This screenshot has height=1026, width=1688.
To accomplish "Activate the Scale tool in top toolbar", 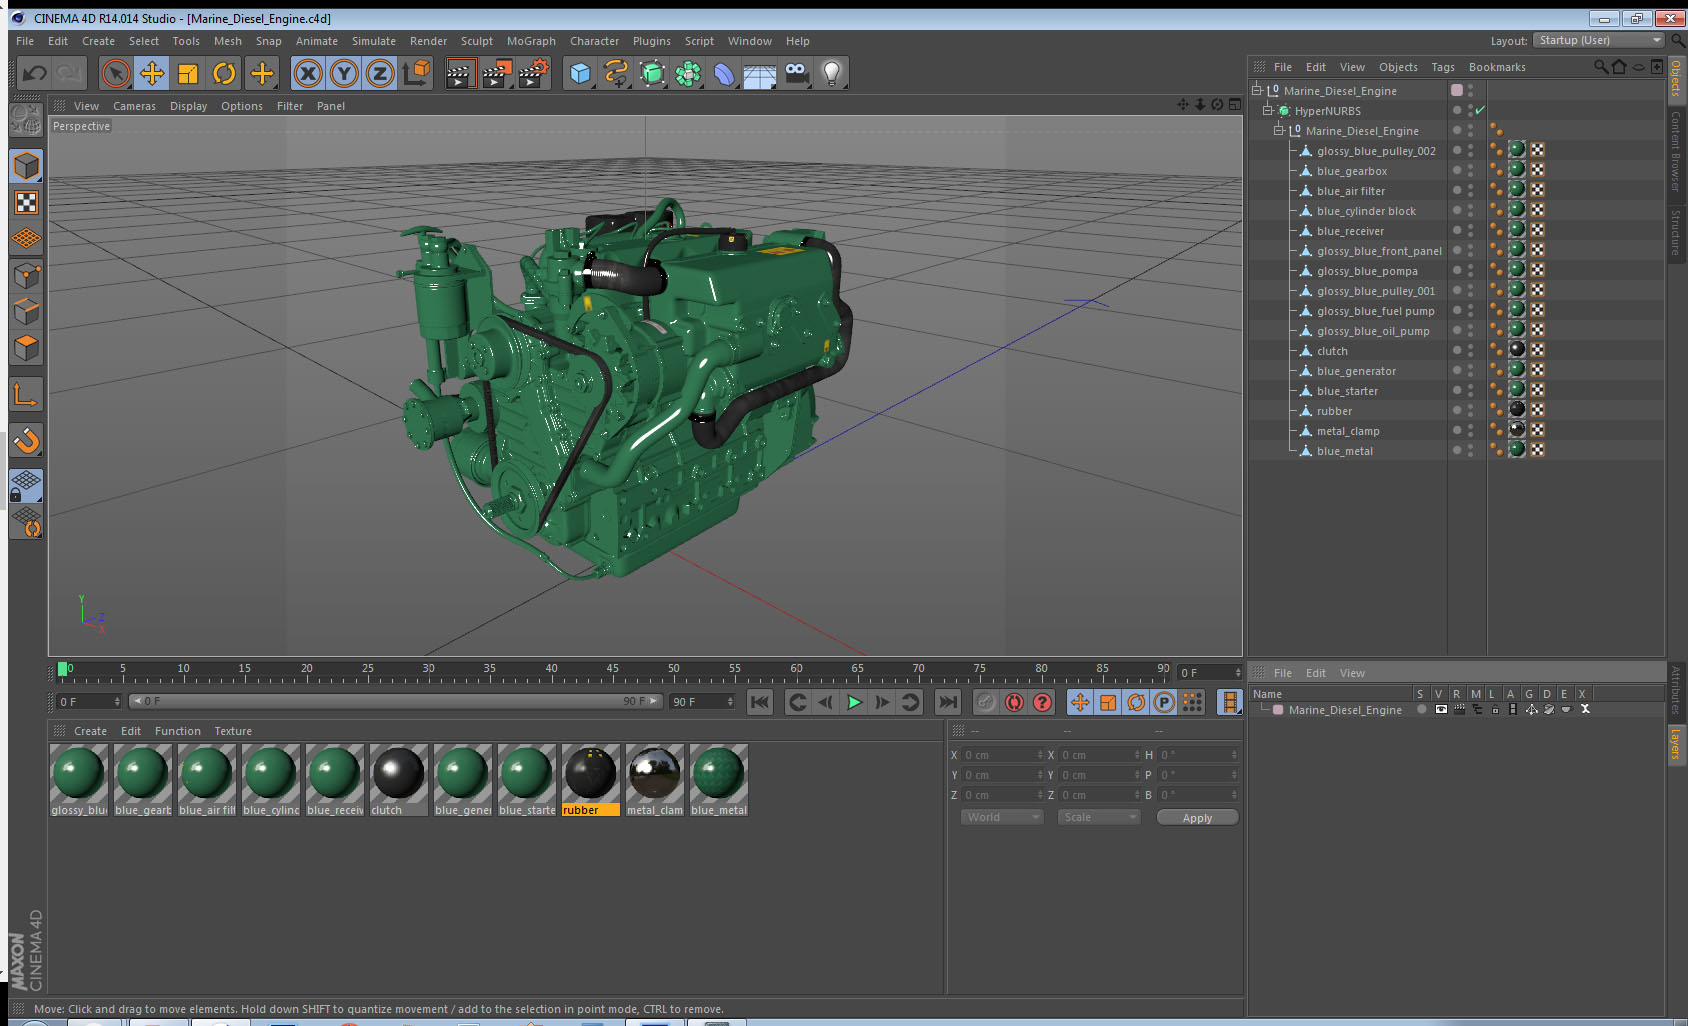I will 188,73.
